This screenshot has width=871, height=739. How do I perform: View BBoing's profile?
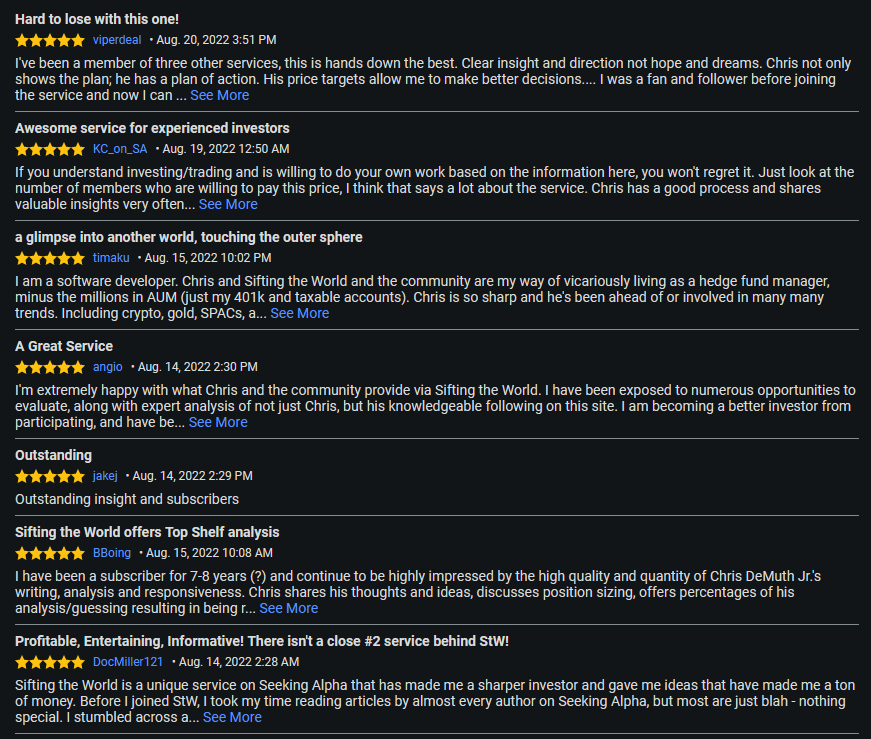click(112, 553)
